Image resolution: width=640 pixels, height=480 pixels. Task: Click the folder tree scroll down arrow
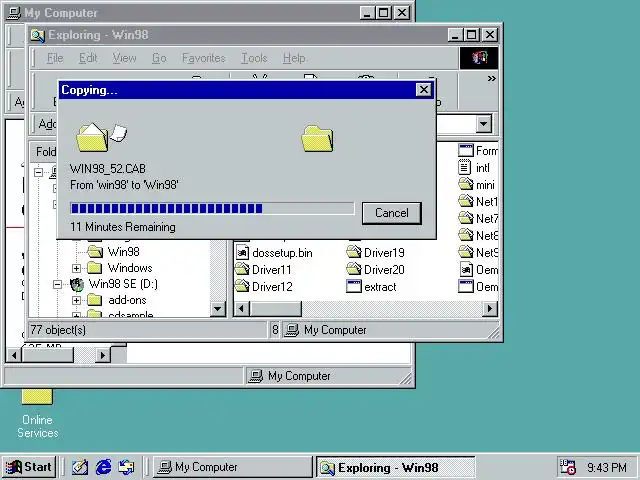click(218, 309)
